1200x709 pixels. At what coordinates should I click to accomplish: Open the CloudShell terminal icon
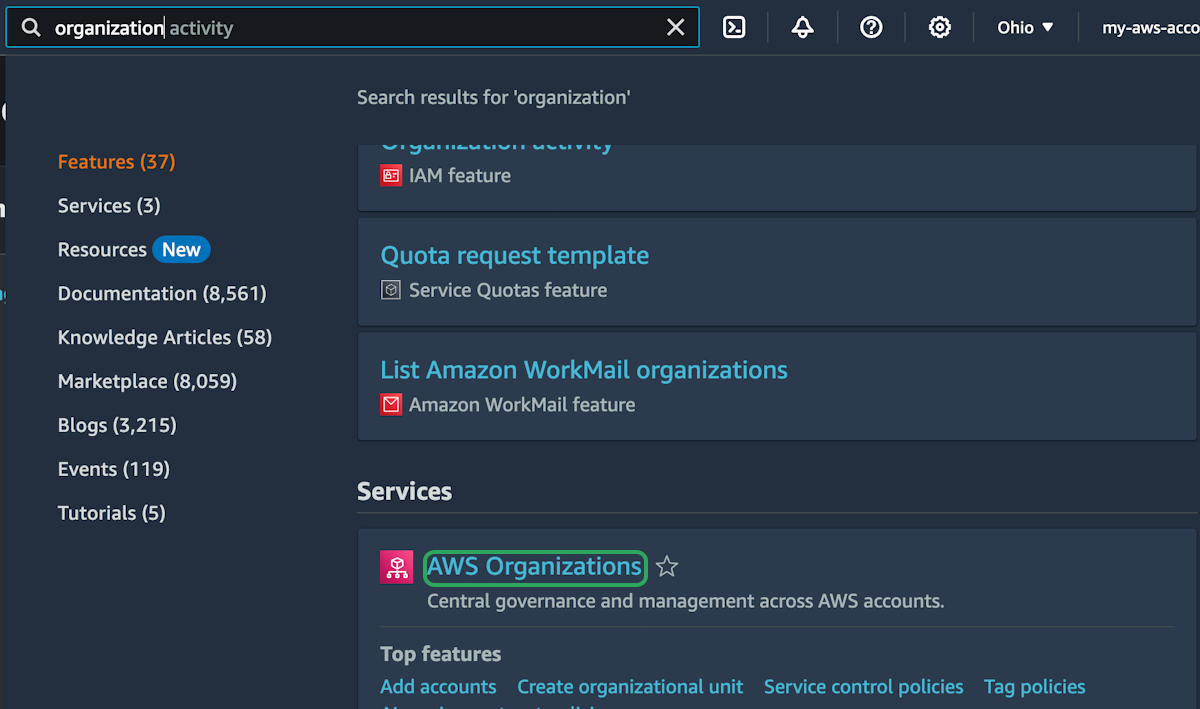[734, 28]
